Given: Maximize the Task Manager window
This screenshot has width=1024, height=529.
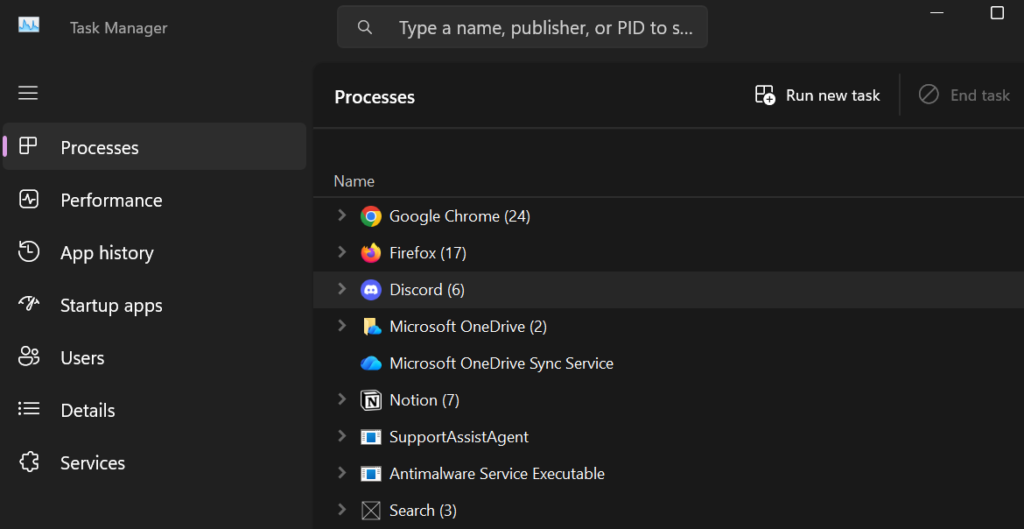Looking at the screenshot, I should pos(997,12).
